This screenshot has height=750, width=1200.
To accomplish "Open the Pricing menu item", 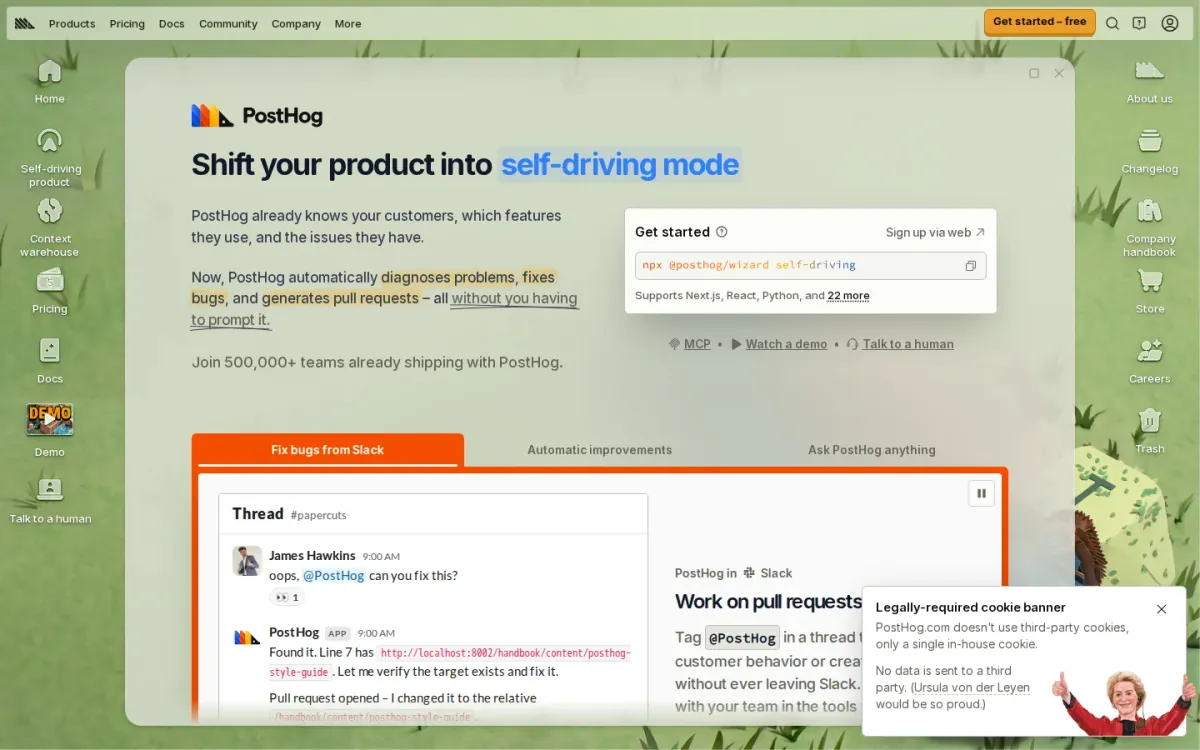I will (127, 23).
